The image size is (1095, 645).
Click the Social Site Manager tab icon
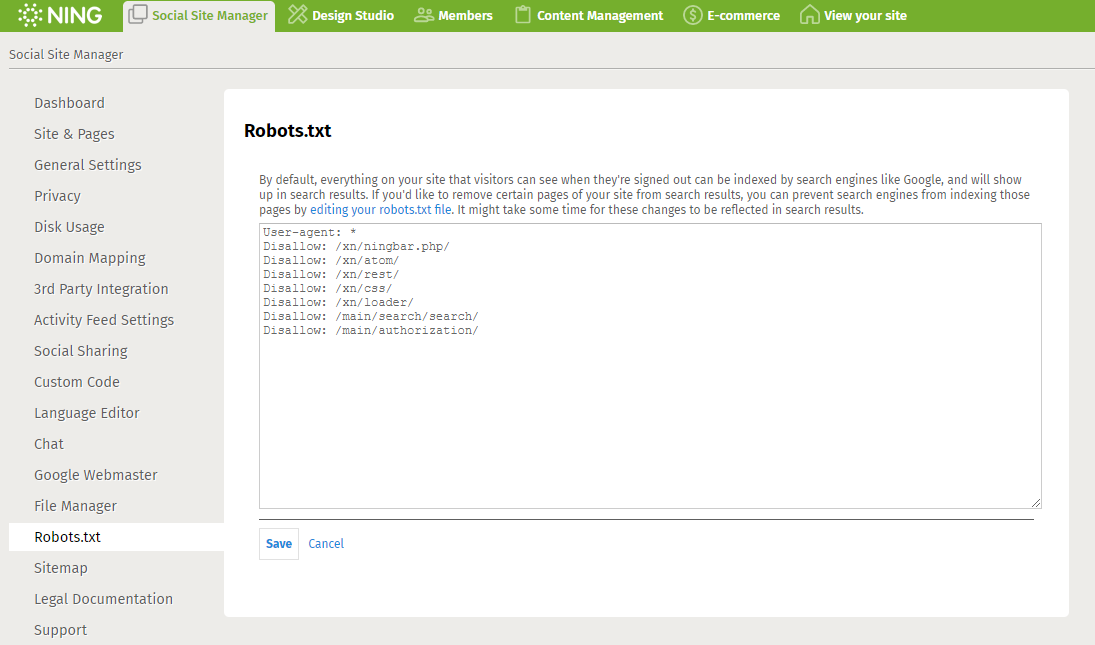(x=138, y=14)
